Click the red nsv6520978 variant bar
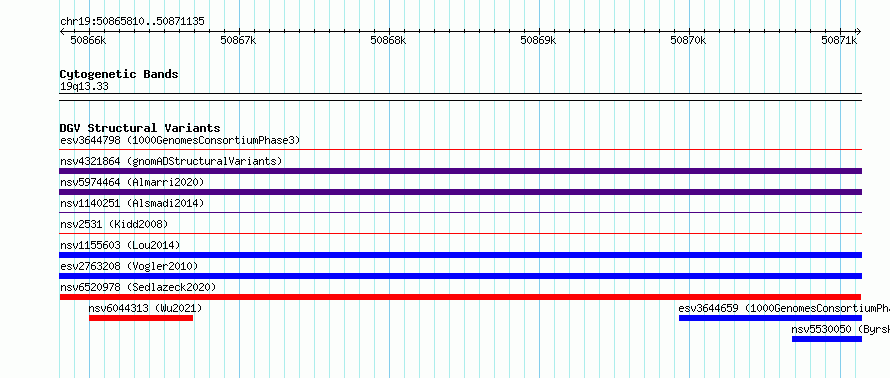This screenshot has height=378, width=890. point(460,297)
